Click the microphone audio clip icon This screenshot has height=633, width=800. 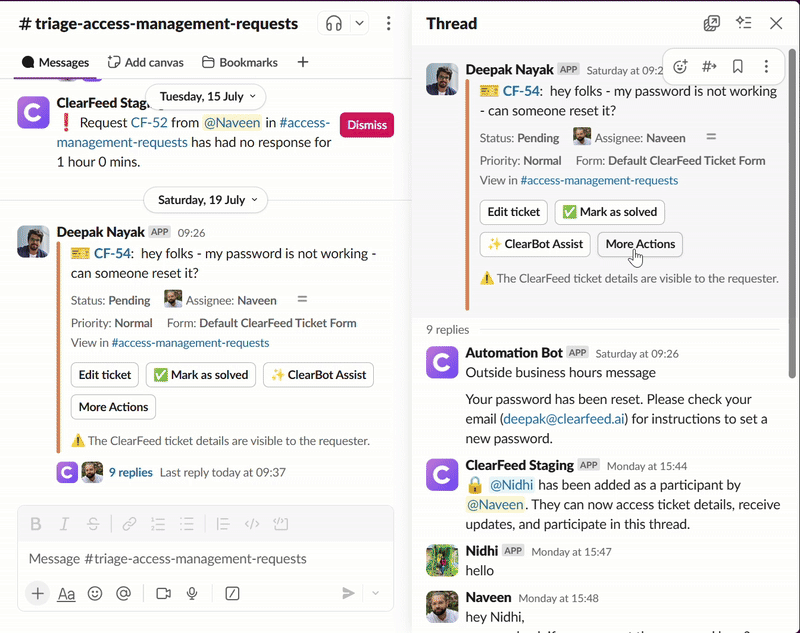pos(192,593)
